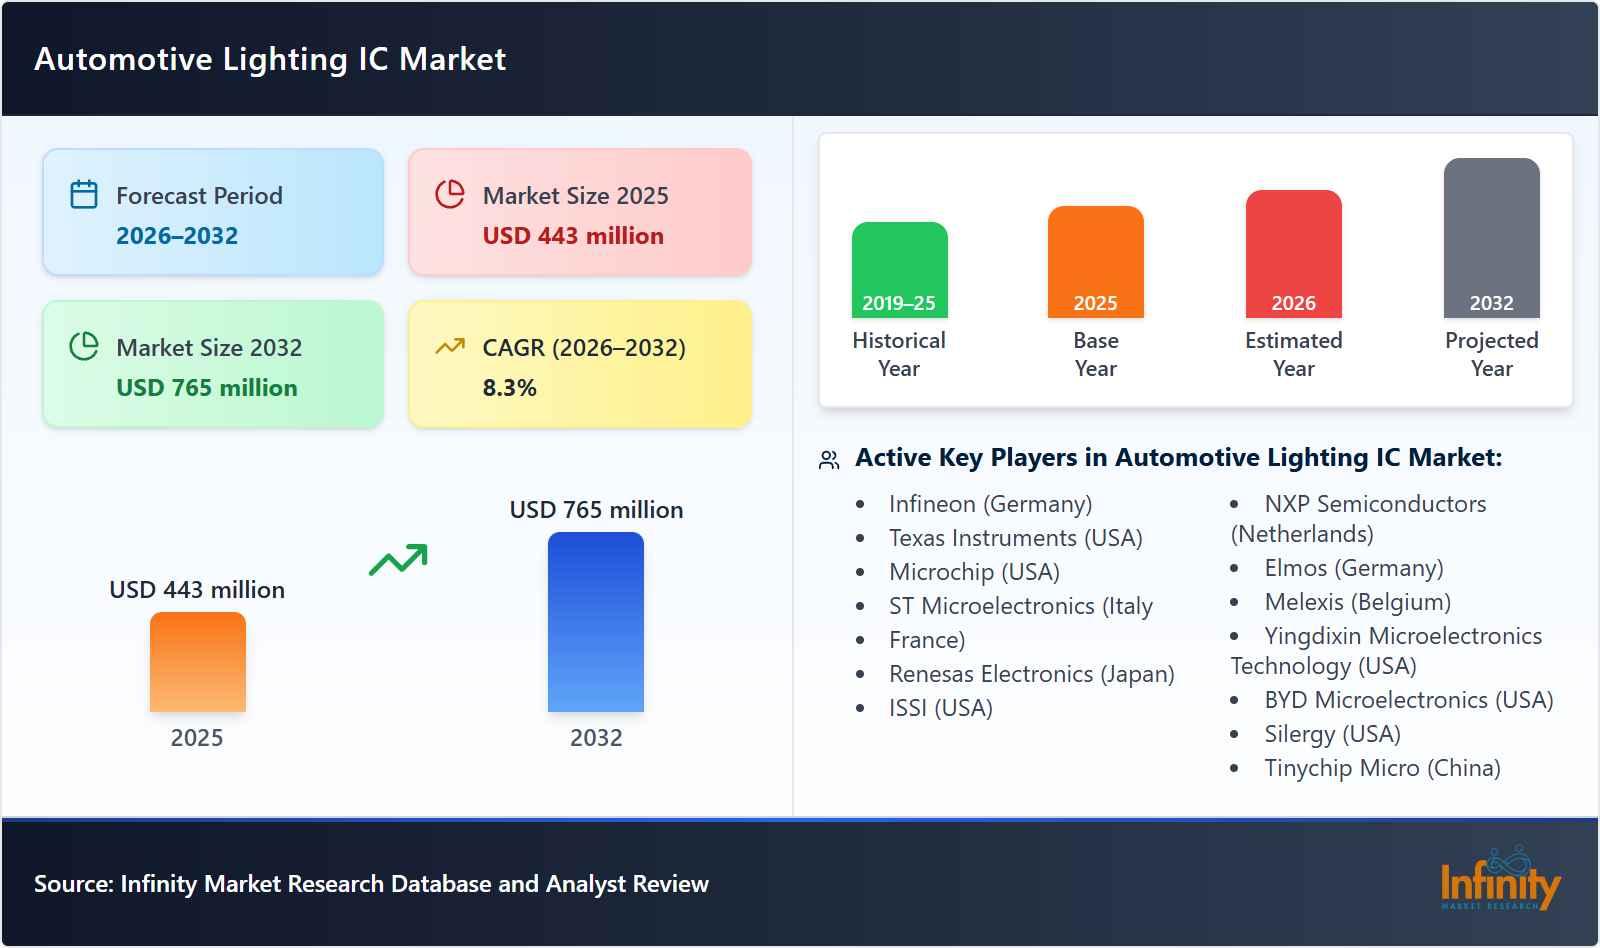The image size is (1600, 948).
Task: Click the Infinity Market Research logo
Action: tap(1500, 879)
